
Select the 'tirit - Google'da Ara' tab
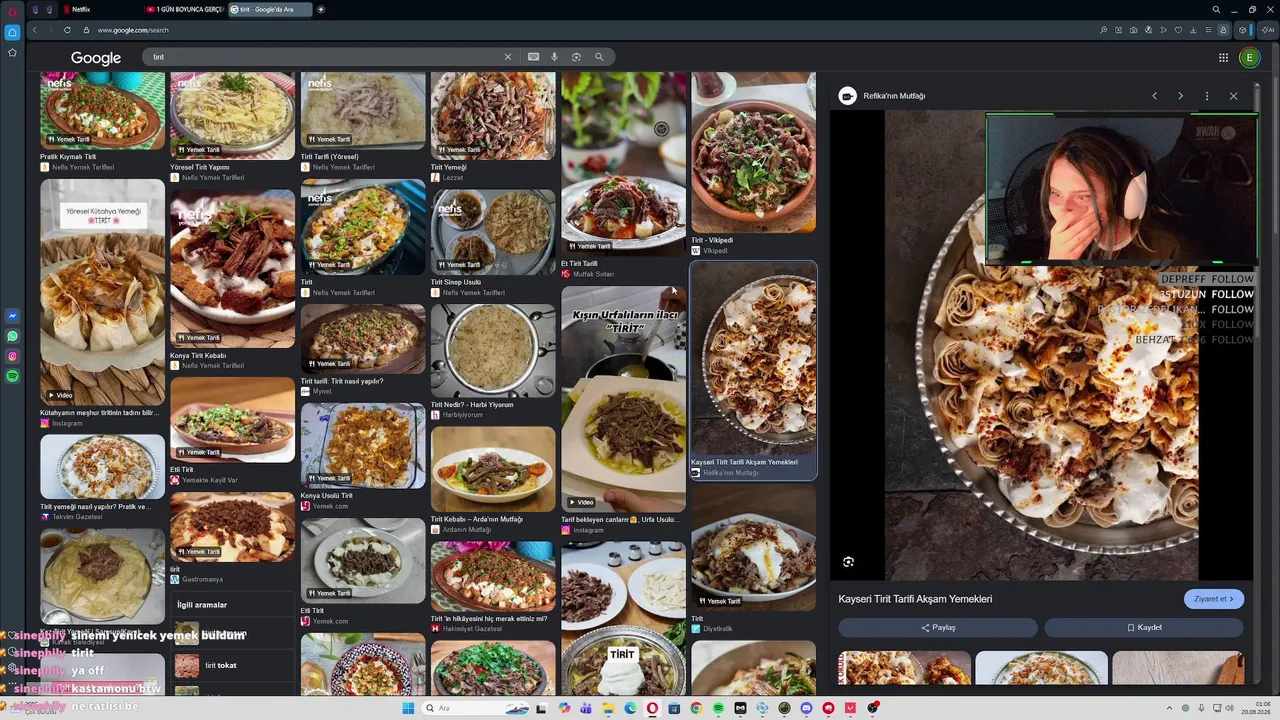269,9
